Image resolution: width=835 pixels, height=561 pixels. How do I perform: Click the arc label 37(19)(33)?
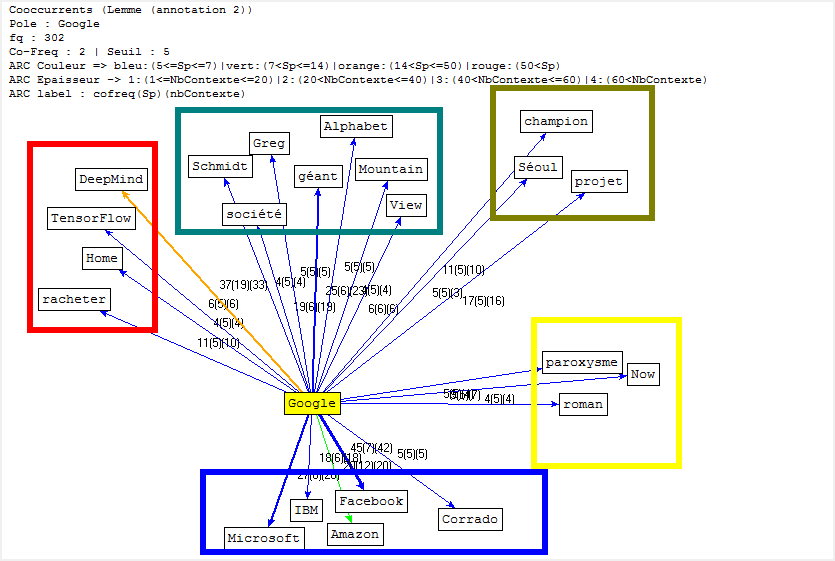tap(243, 285)
